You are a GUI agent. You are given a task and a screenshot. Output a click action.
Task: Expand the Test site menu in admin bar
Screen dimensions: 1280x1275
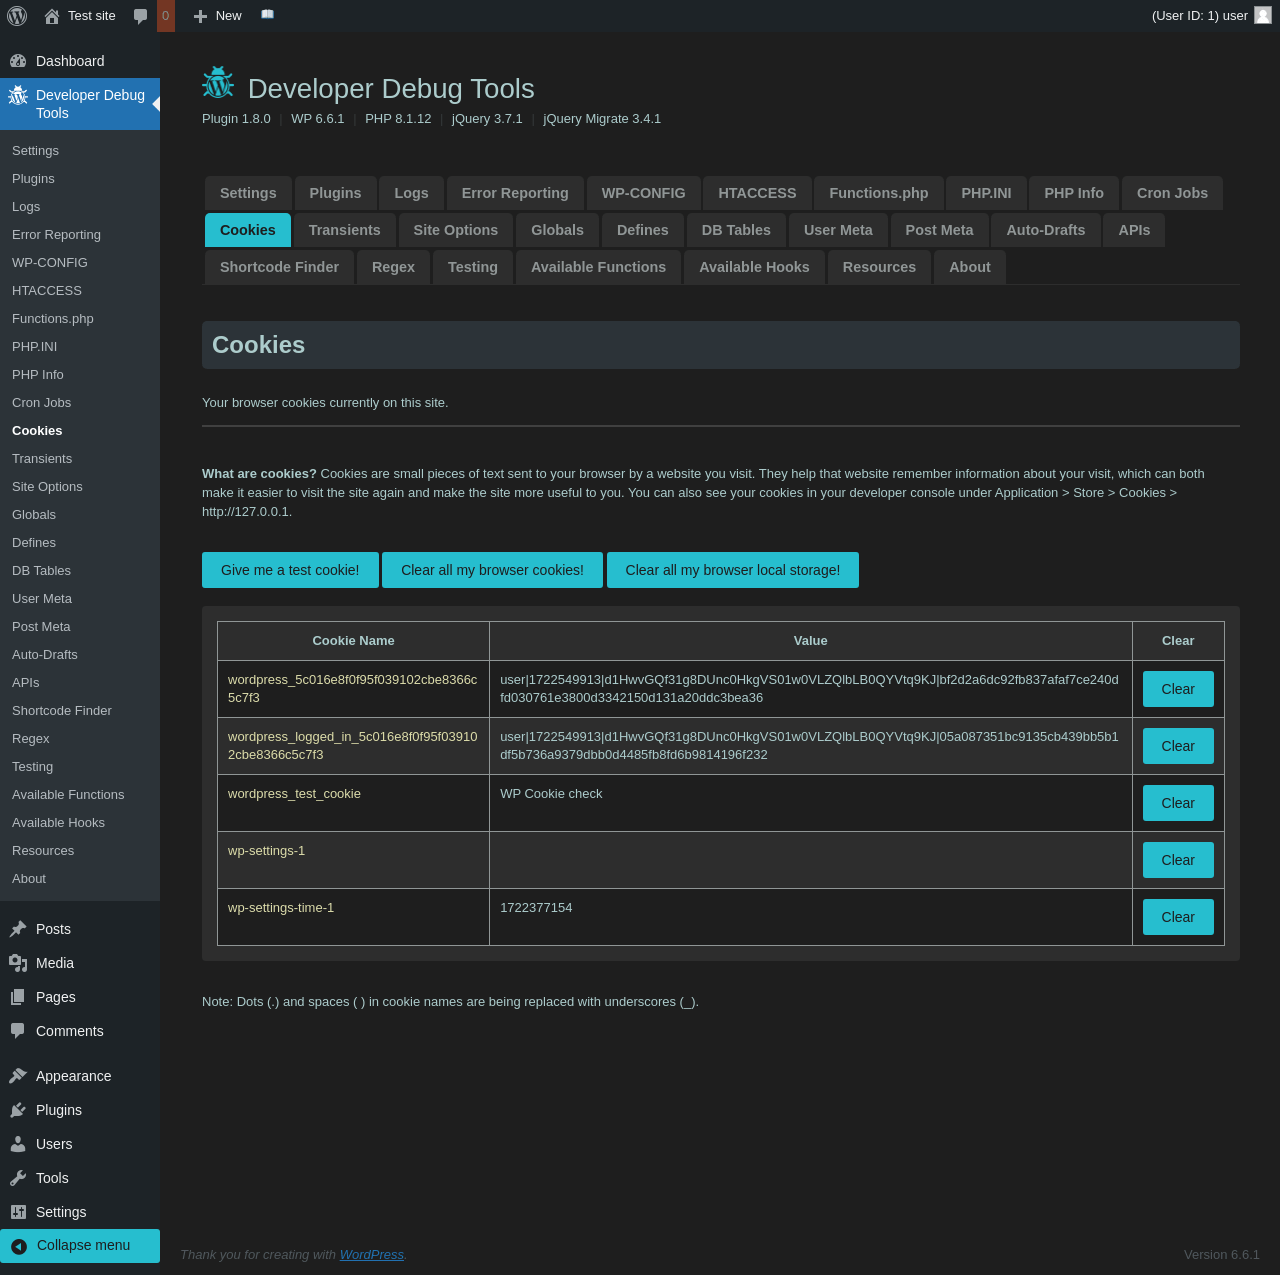point(80,16)
